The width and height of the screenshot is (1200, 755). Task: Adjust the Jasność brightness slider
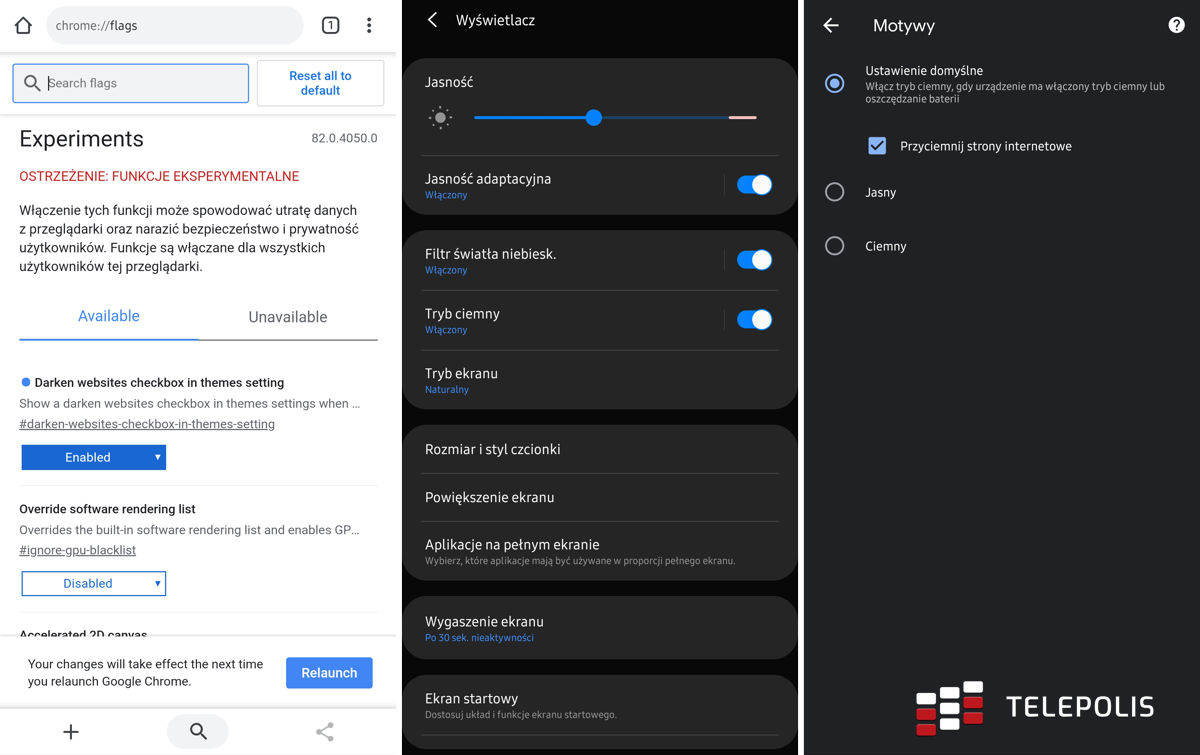point(594,118)
